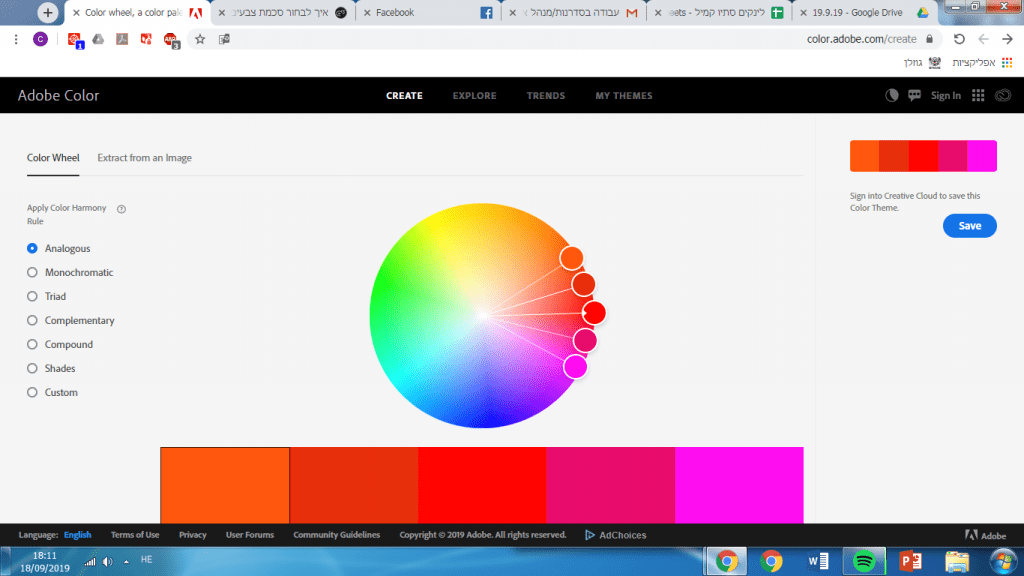The image size is (1024, 576).
Task: Open the Adobe apps grid icon
Action: pyautogui.click(x=978, y=95)
